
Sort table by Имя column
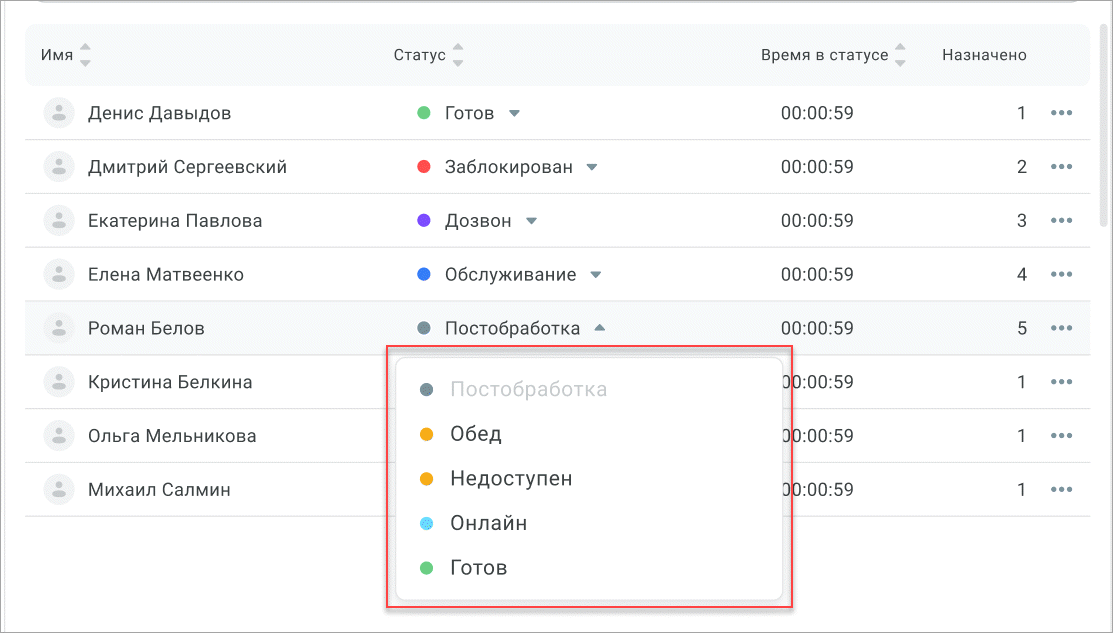85,55
